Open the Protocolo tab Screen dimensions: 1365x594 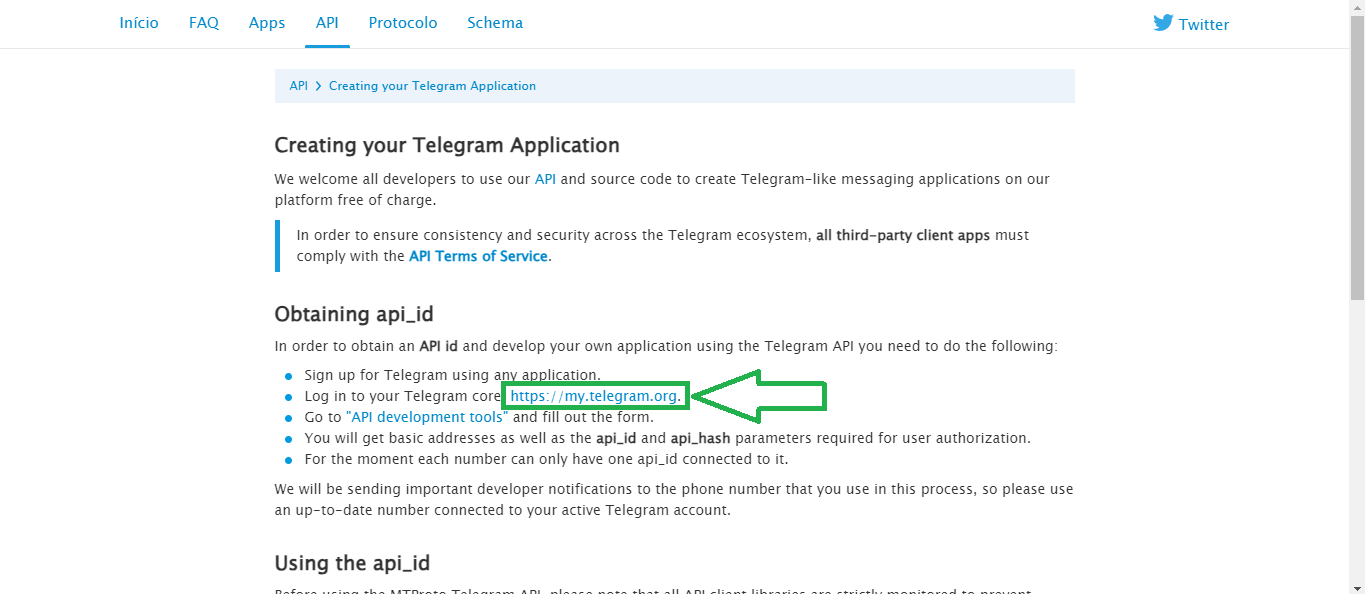403,23
